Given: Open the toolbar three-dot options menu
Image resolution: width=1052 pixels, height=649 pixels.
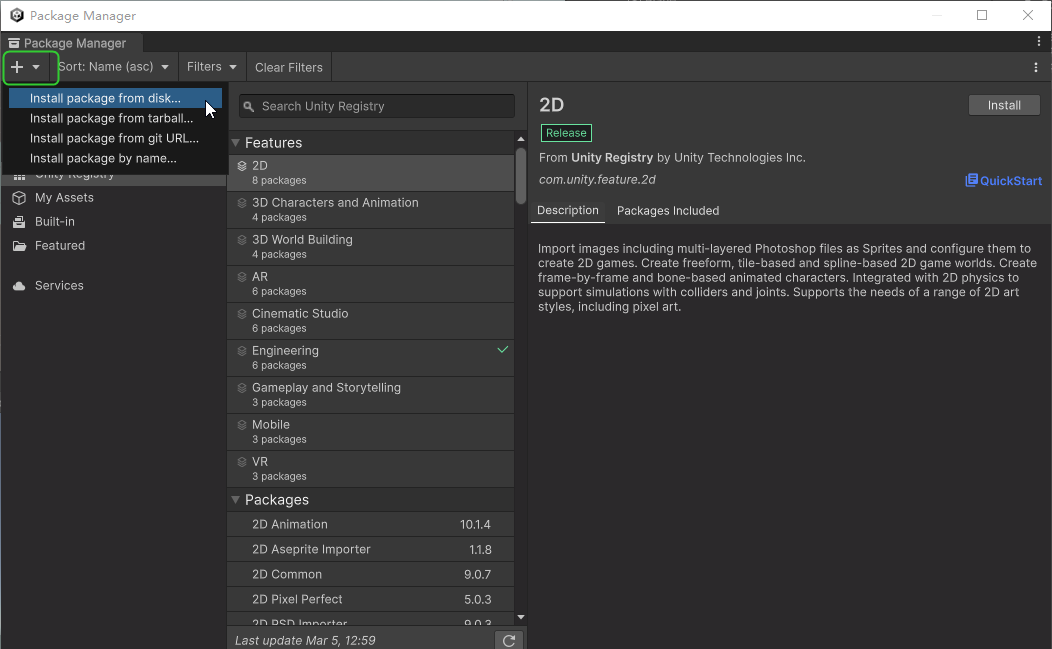Looking at the screenshot, I should (x=1036, y=67).
